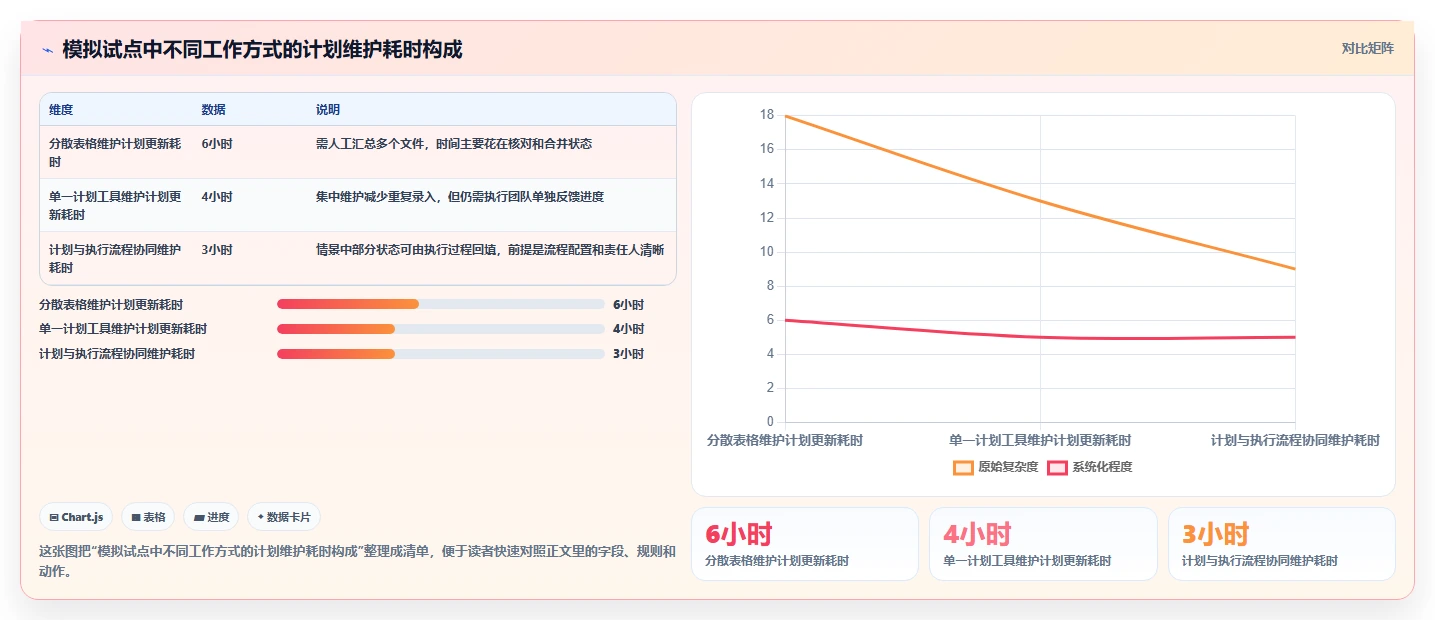The width and height of the screenshot is (1435, 620).
Task: Toggle the 系统化程度 legend entry
Action: click(1089, 467)
